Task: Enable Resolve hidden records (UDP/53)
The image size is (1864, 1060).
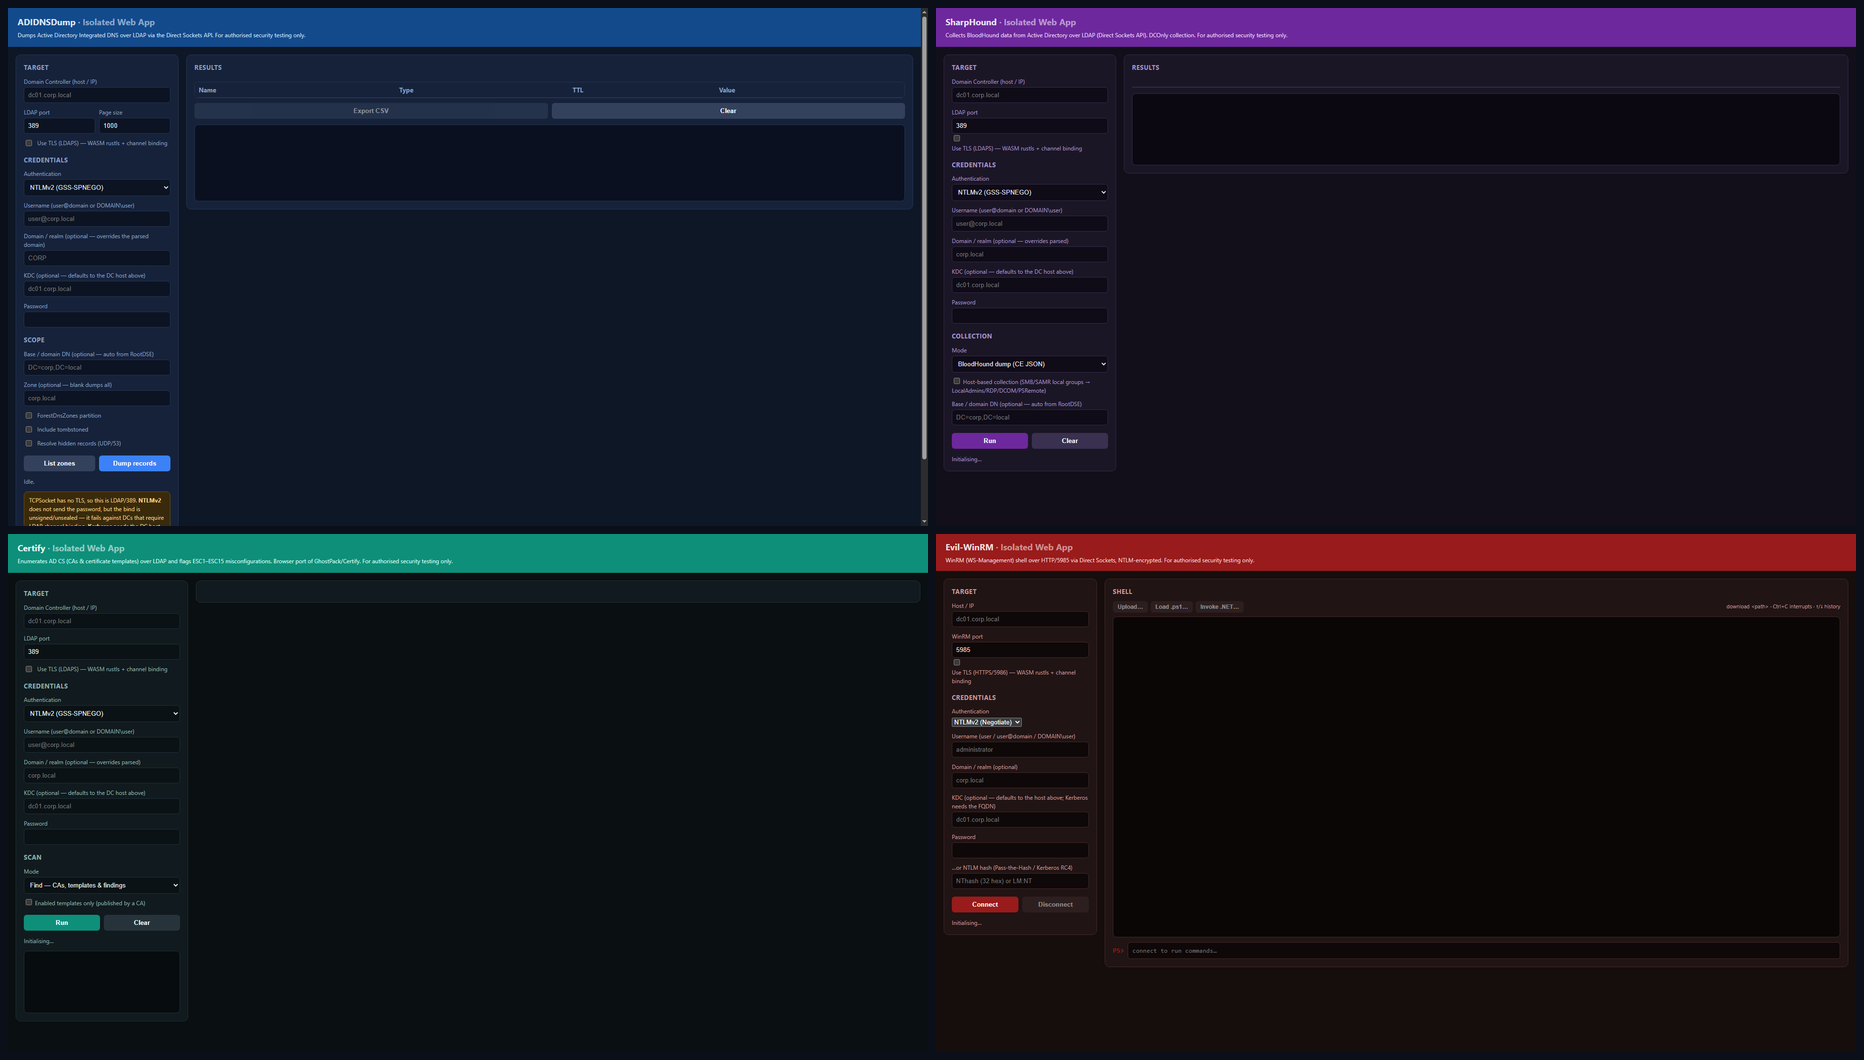Action: pos(29,443)
